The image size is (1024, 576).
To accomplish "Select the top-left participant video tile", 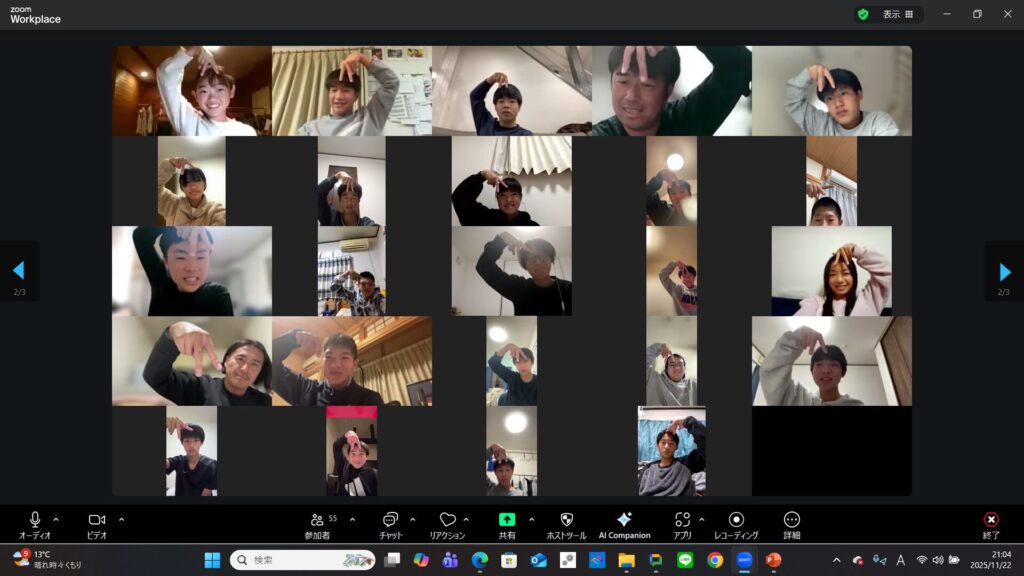I will pos(192,91).
